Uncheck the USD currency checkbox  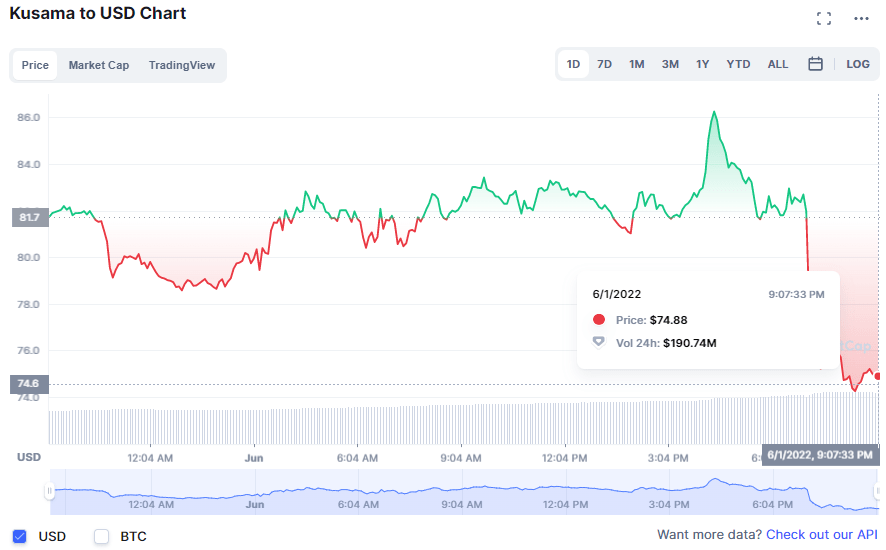[x=19, y=536]
